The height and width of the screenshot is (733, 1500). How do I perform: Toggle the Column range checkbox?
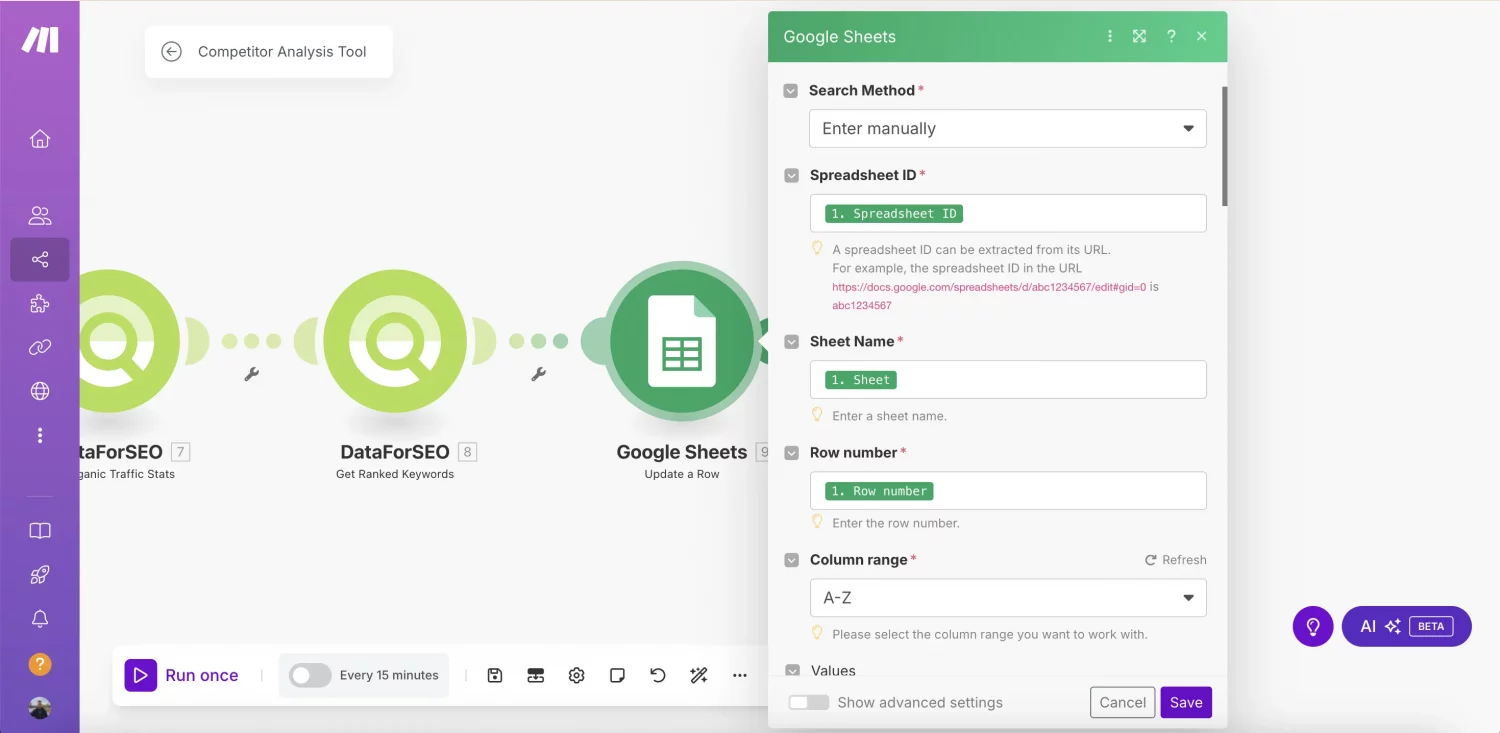pos(791,560)
